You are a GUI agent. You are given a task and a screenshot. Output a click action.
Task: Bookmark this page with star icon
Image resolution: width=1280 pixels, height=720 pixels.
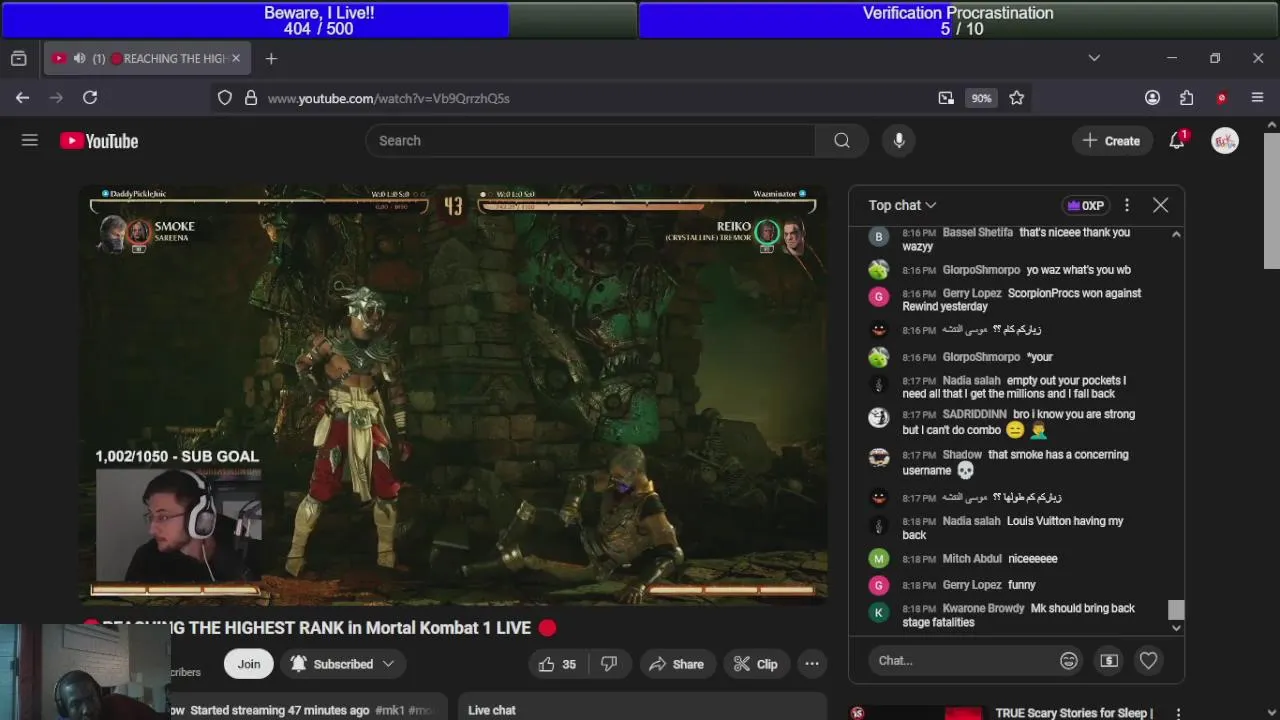tap(1017, 98)
